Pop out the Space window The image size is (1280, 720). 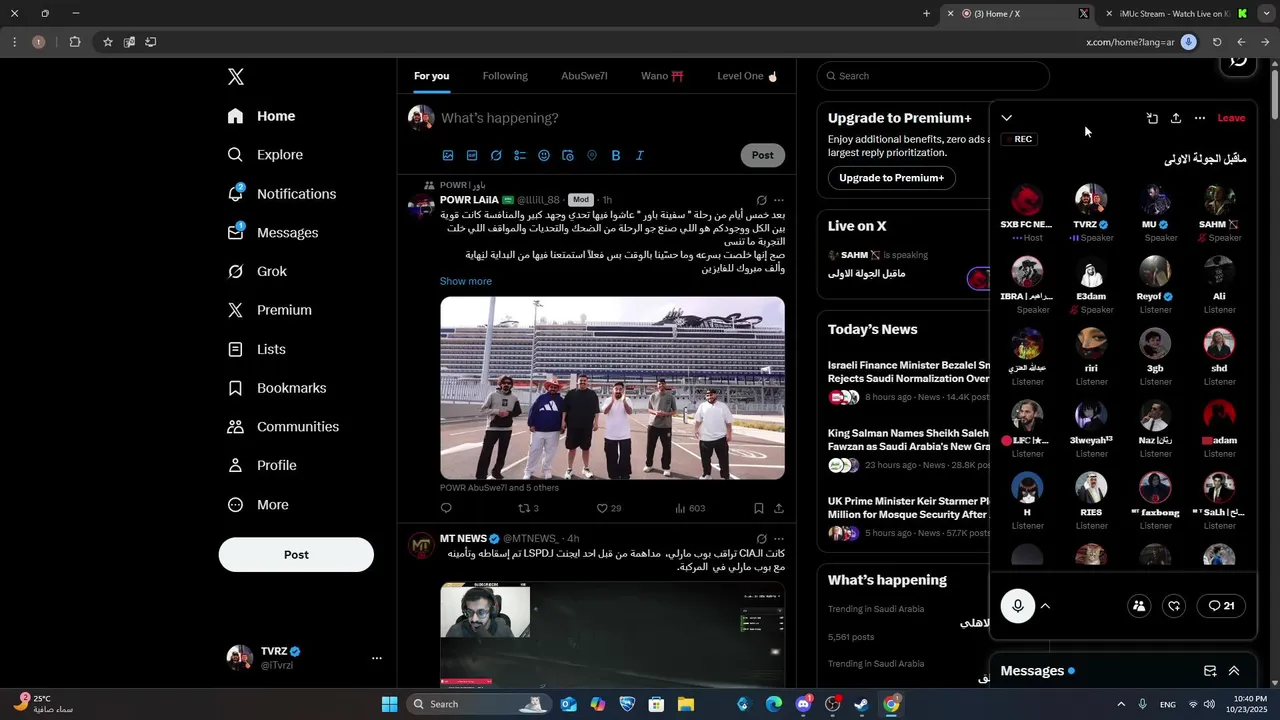[1152, 118]
